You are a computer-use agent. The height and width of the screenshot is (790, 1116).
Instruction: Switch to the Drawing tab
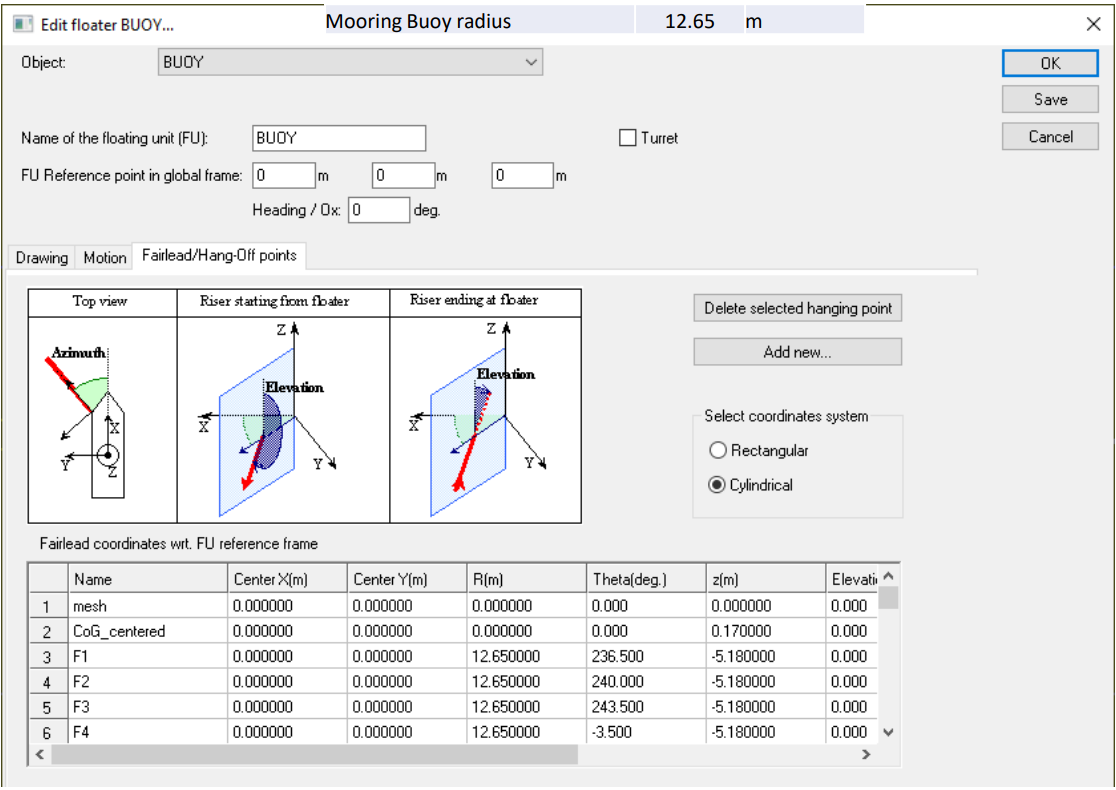[42, 258]
